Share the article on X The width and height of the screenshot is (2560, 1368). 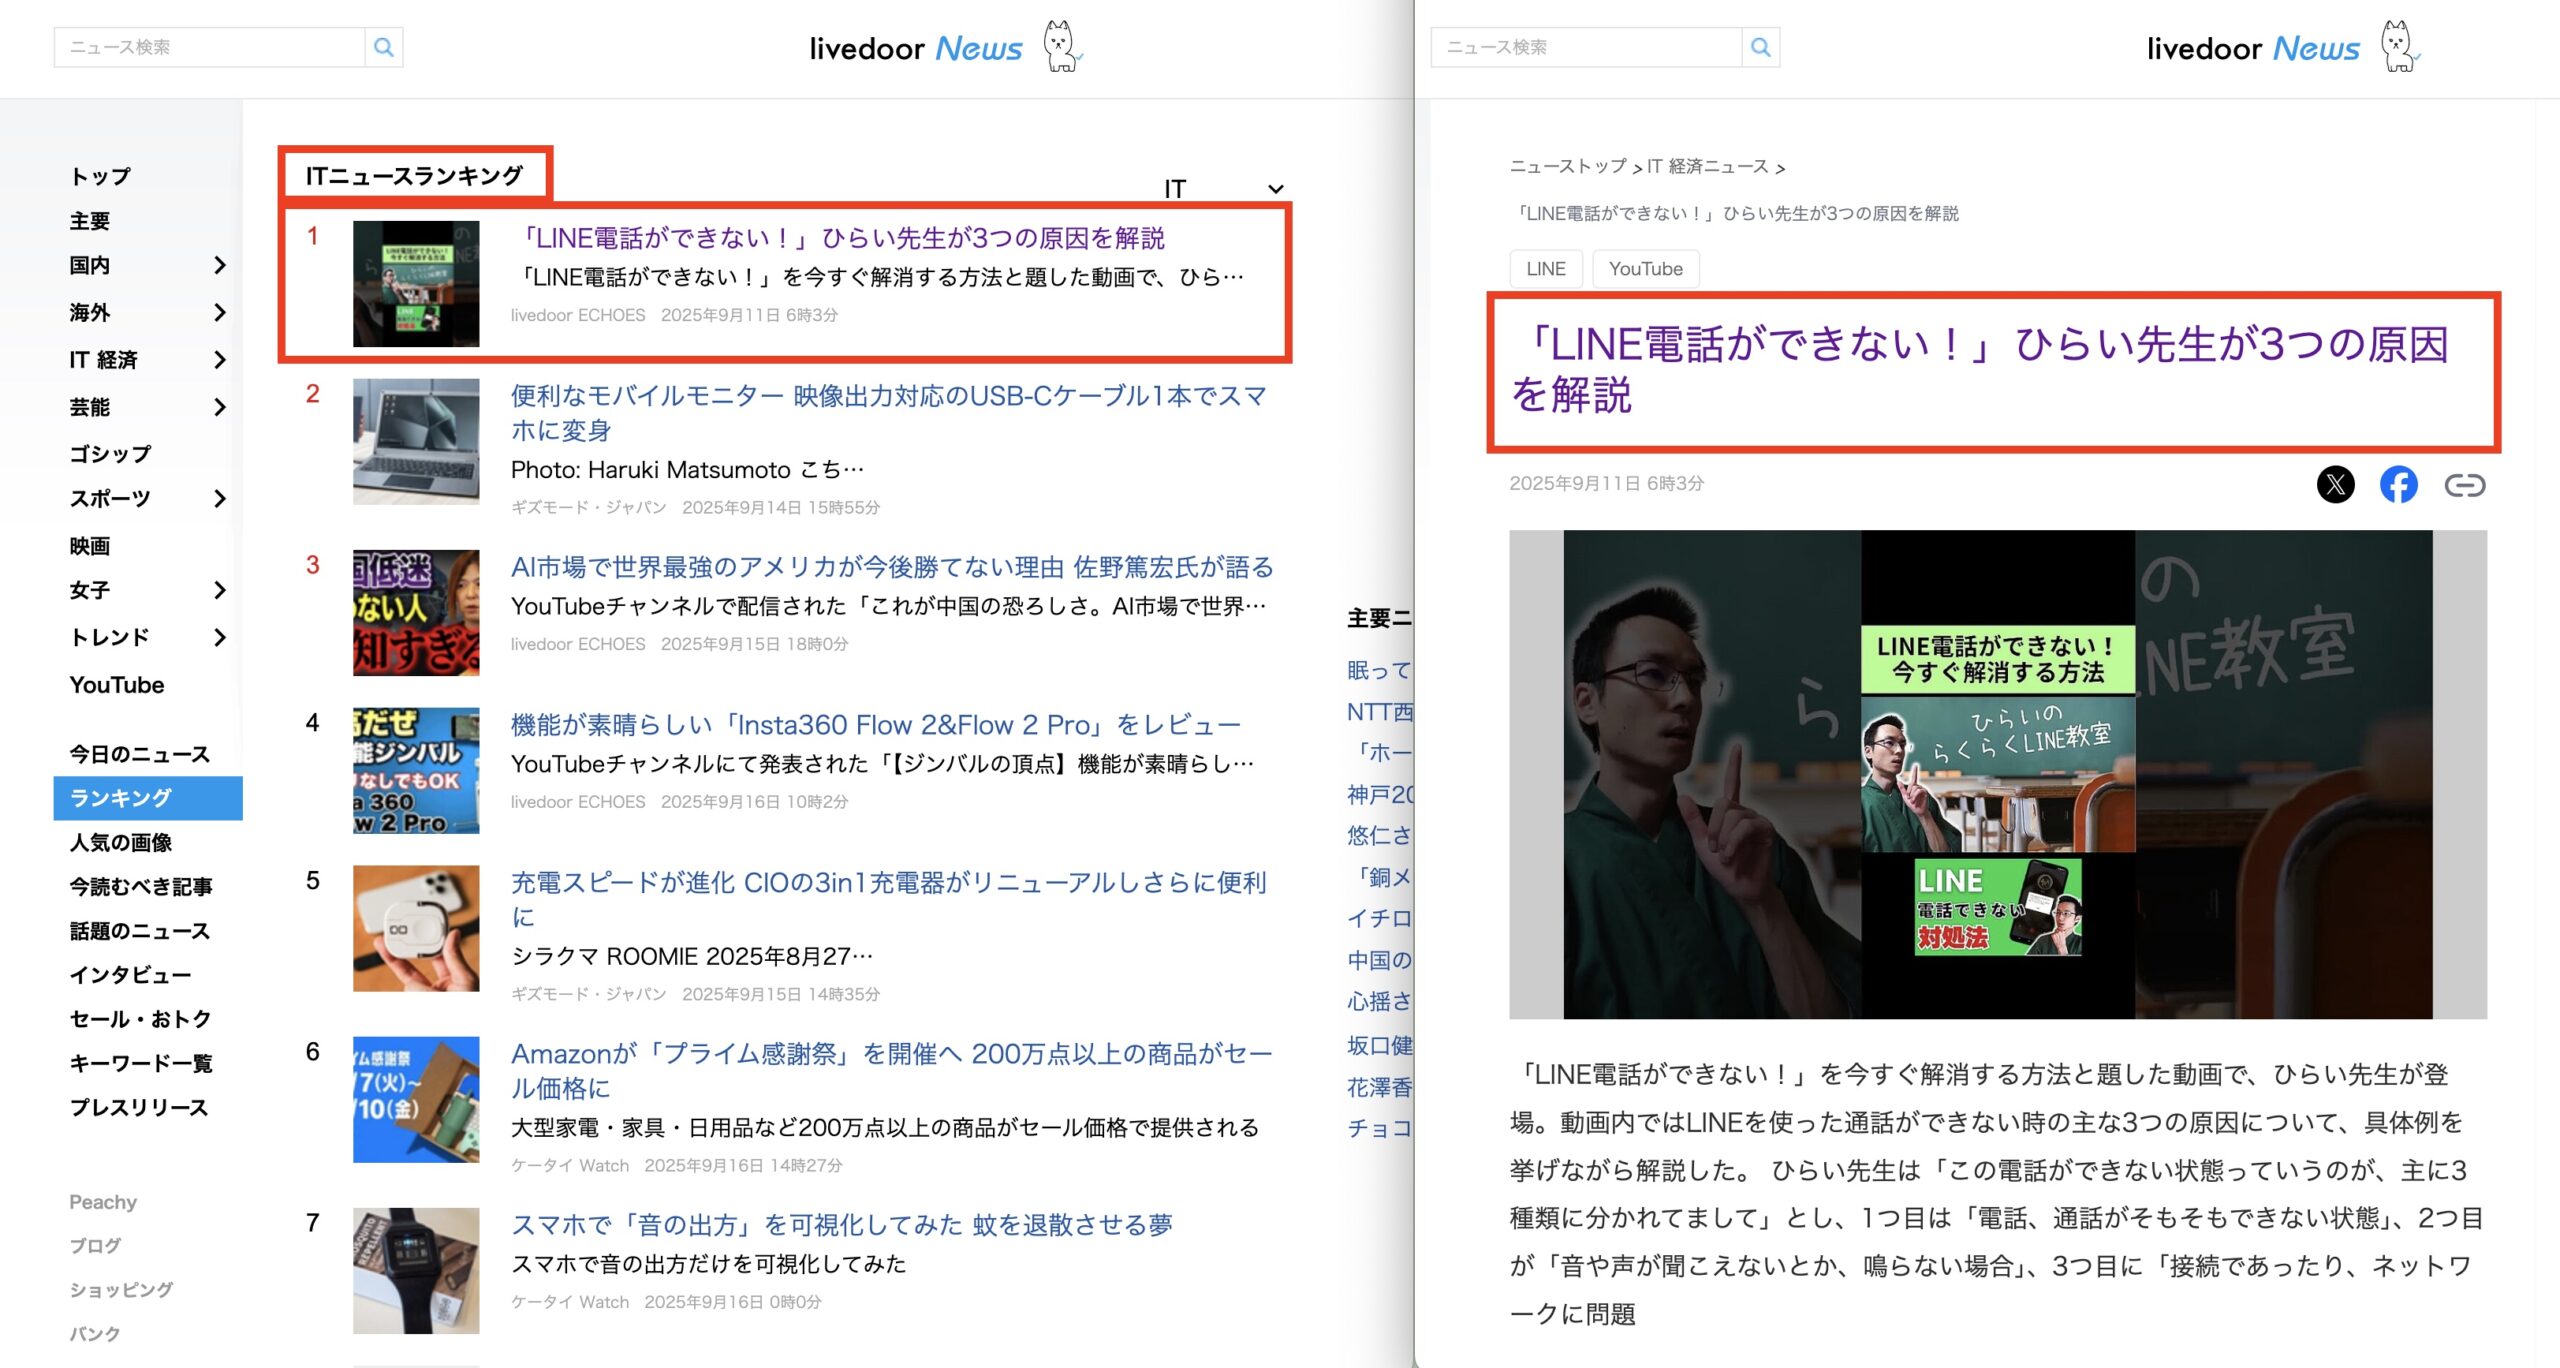2335,485
